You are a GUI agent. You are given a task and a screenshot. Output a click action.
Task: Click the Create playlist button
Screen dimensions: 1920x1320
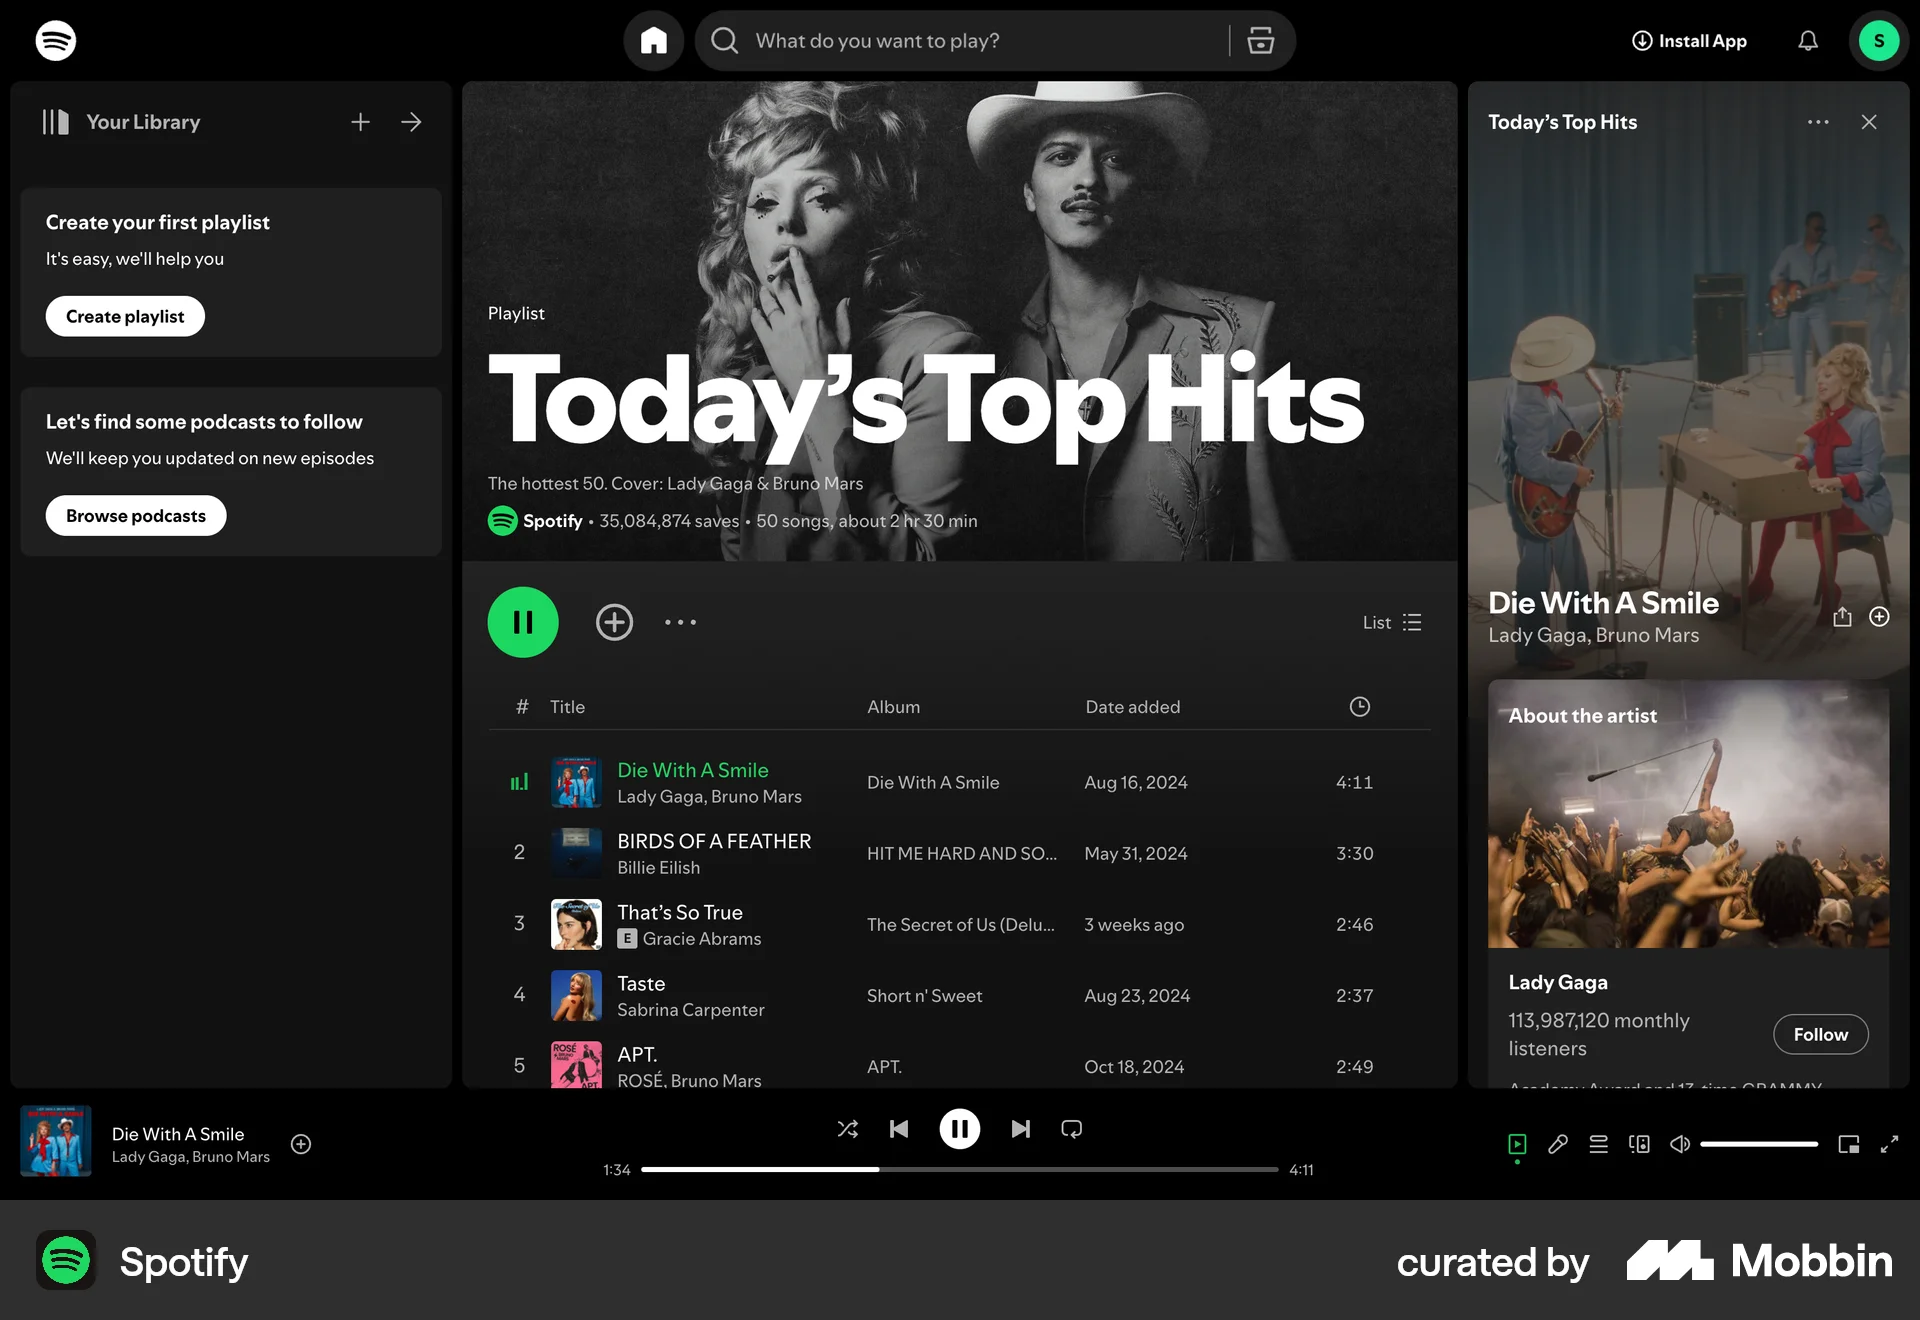pyautogui.click(x=124, y=316)
